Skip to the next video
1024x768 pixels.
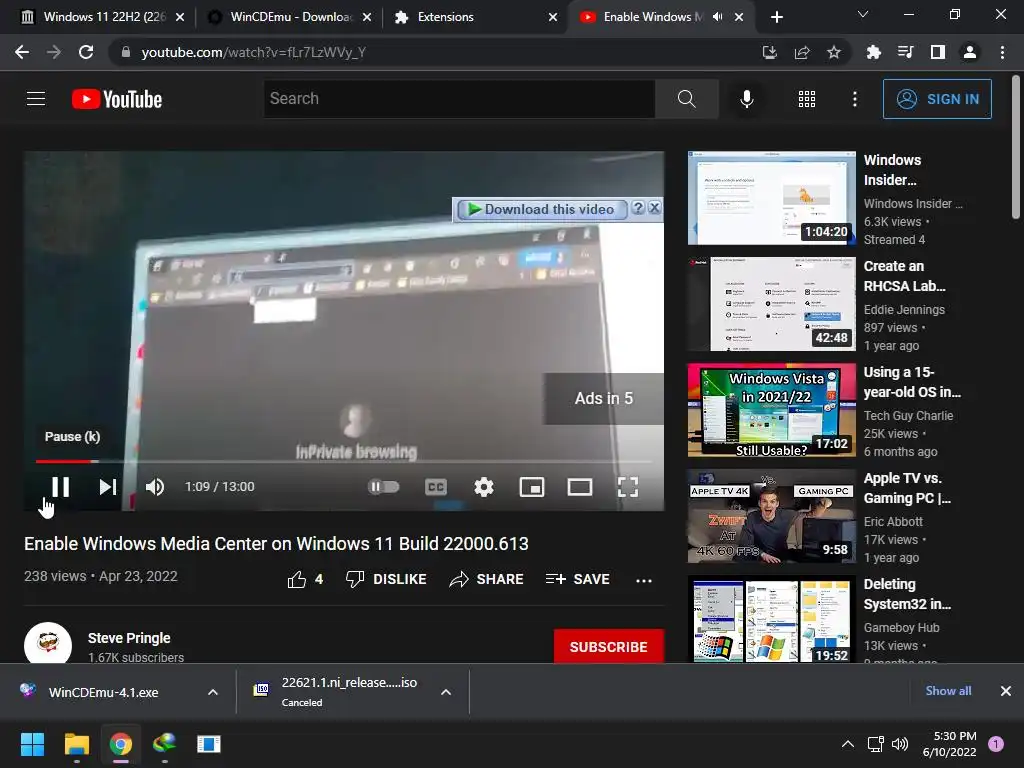tap(108, 487)
